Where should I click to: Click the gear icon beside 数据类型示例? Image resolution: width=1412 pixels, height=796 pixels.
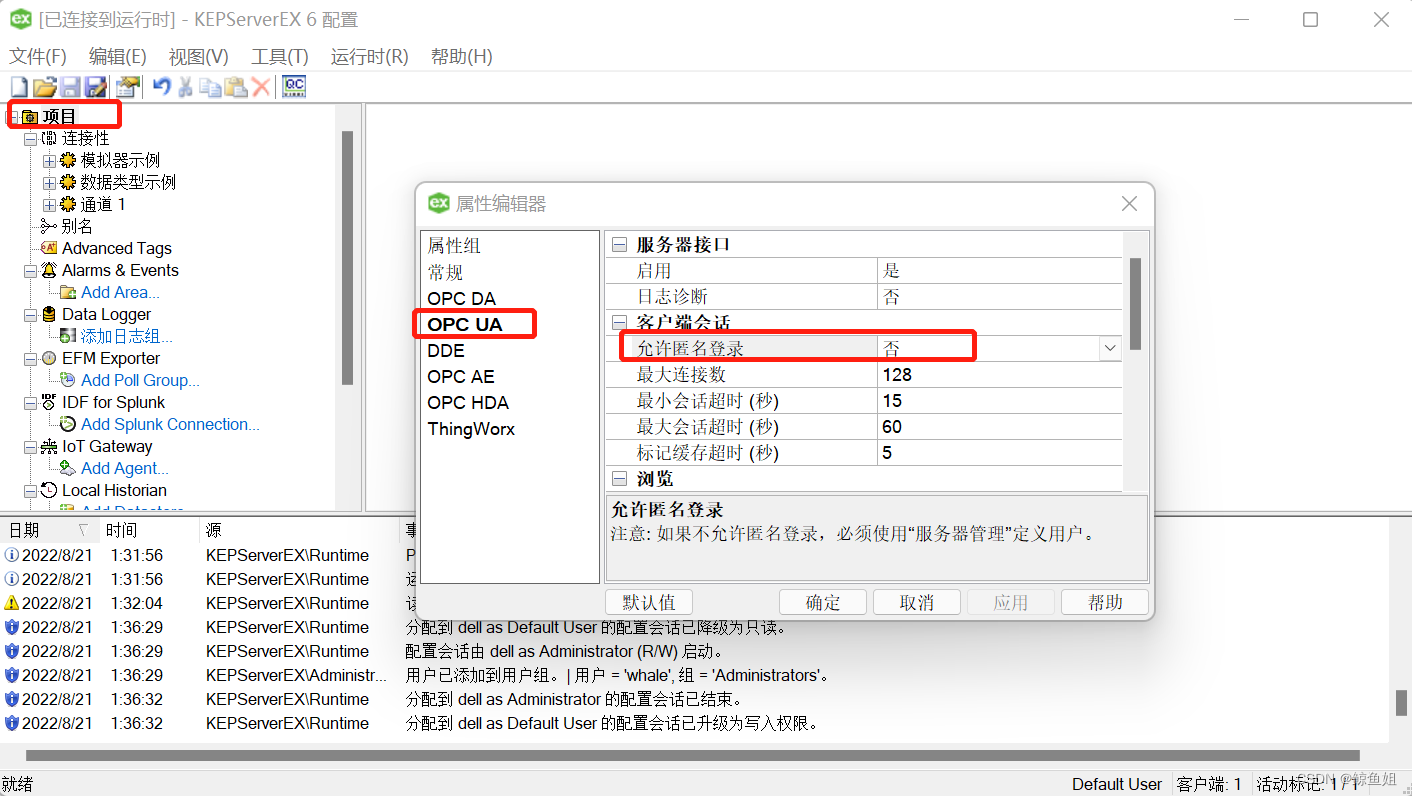pos(68,182)
